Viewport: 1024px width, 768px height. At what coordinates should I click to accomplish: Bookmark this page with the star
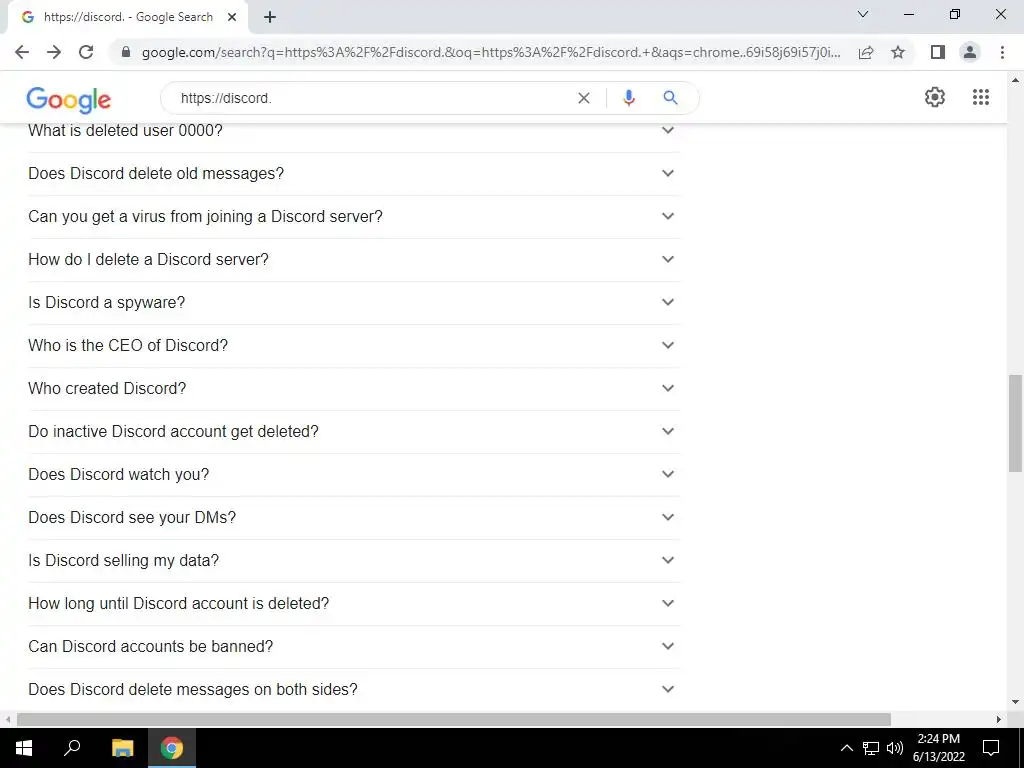click(898, 52)
